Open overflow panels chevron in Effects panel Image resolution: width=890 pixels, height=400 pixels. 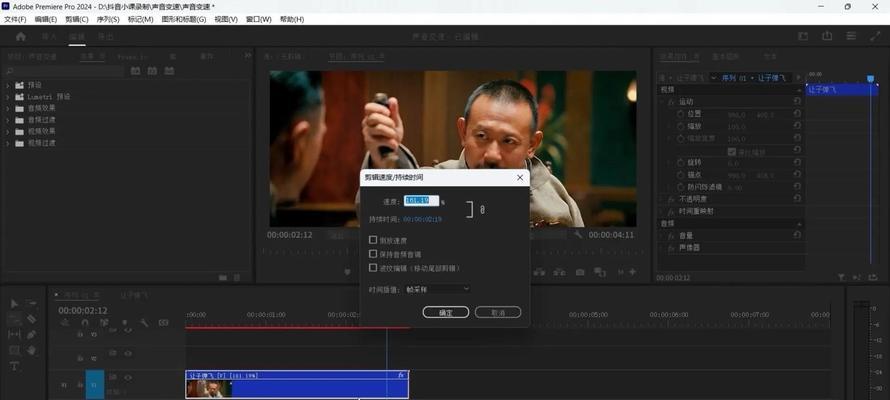coord(247,56)
